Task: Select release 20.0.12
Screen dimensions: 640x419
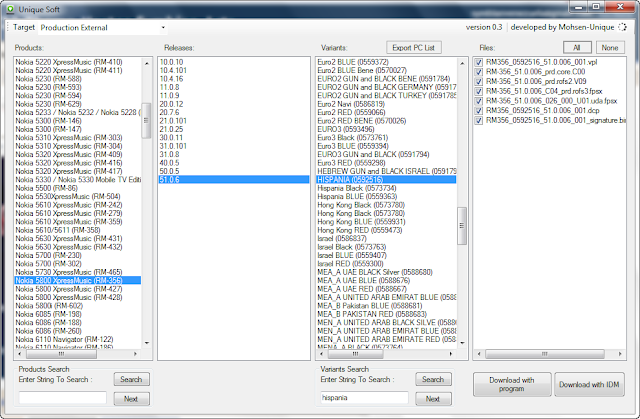Action: 171,104
